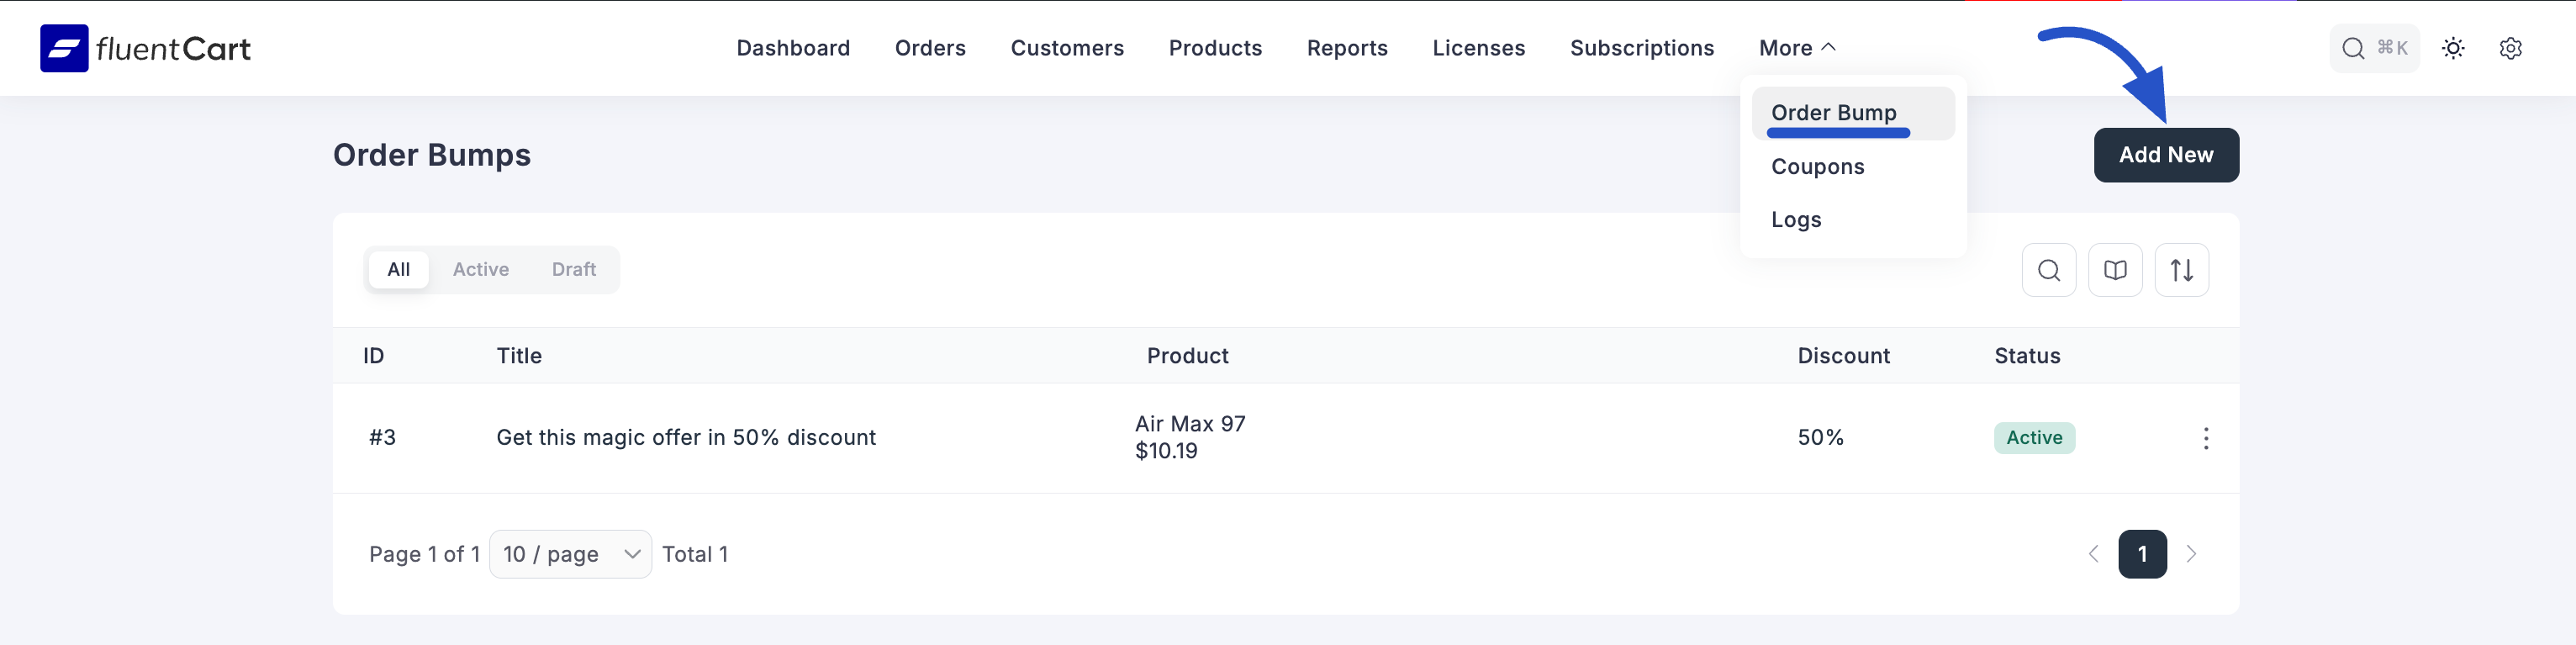Click the table search magnifier icon
Image resolution: width=2576 pixels, height=645 pixels.
(x=2048, y=270)
